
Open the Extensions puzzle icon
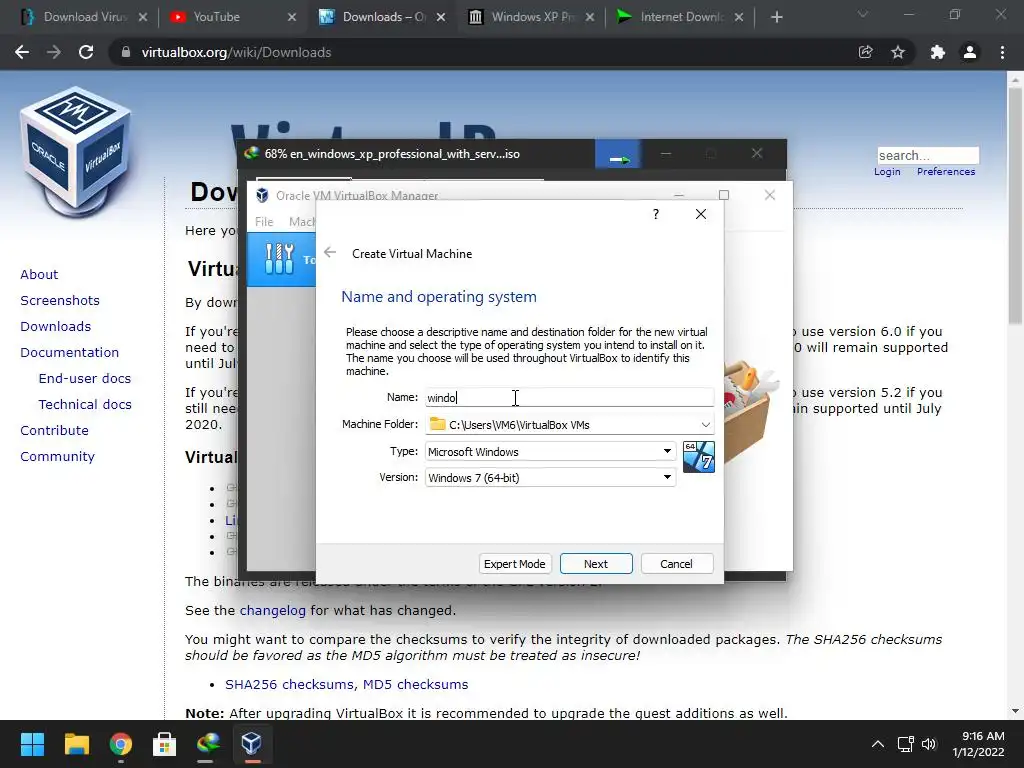[938, 52]
